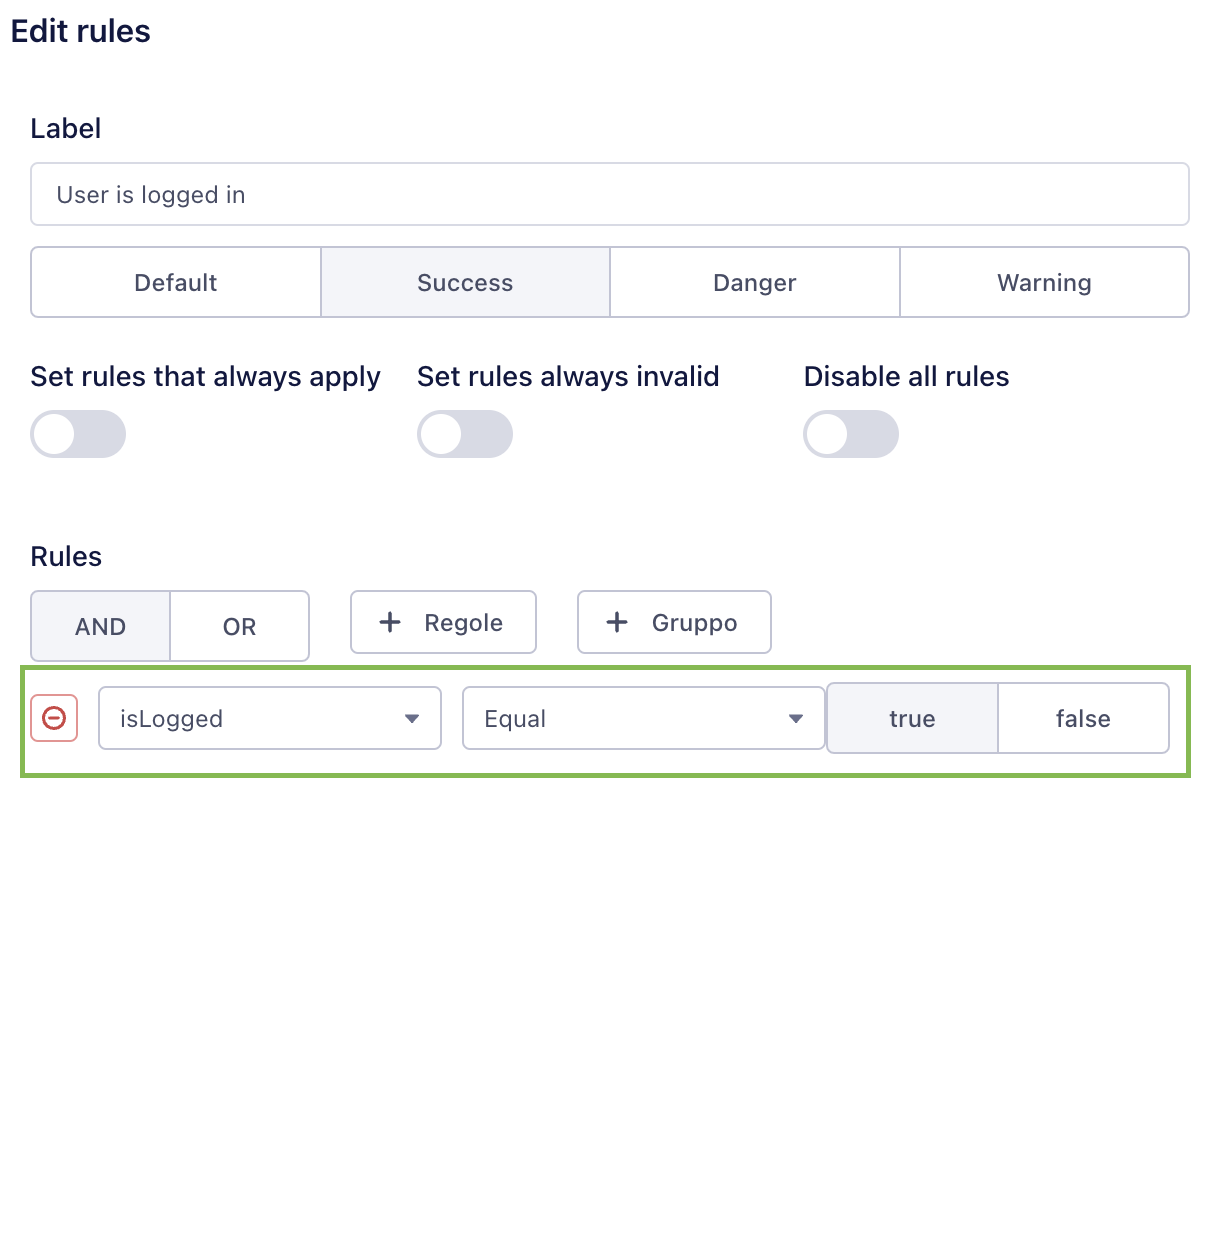This screenshot has width=1218, height=1234.
Task: Choose the Warning style option
Action: coord(1044,282)
